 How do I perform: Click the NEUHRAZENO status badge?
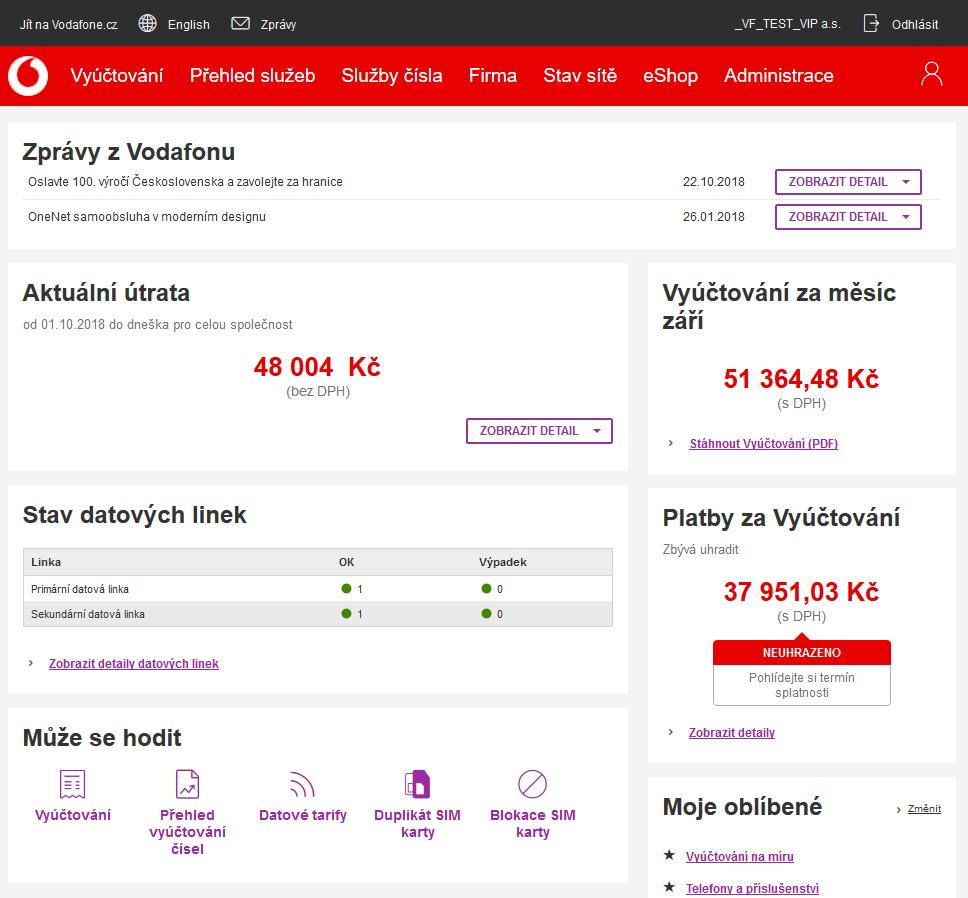[801, 652]
